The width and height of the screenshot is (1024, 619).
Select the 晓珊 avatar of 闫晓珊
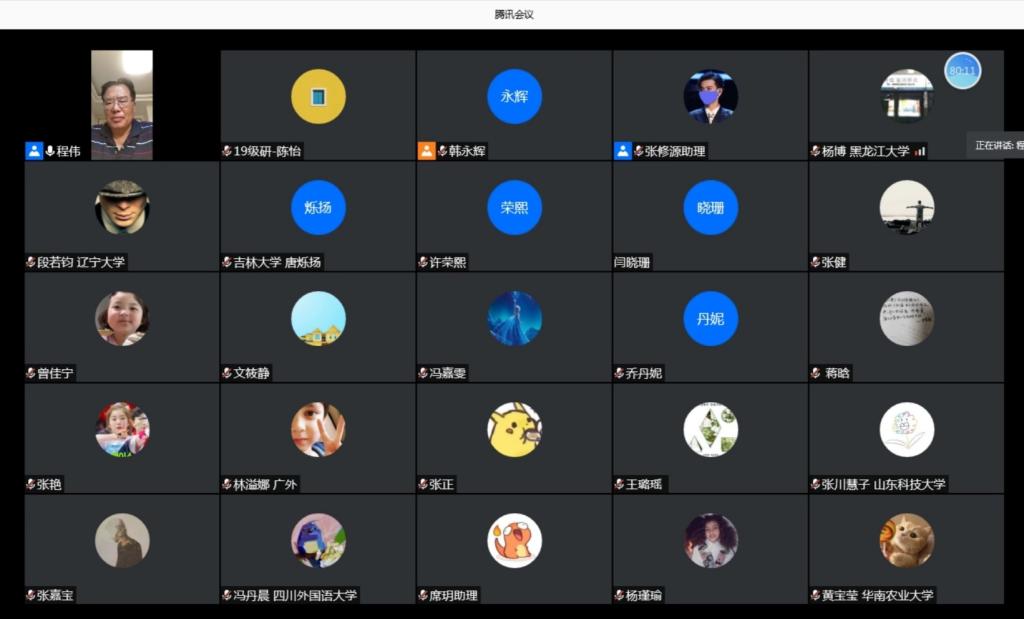tap(711, 208)
